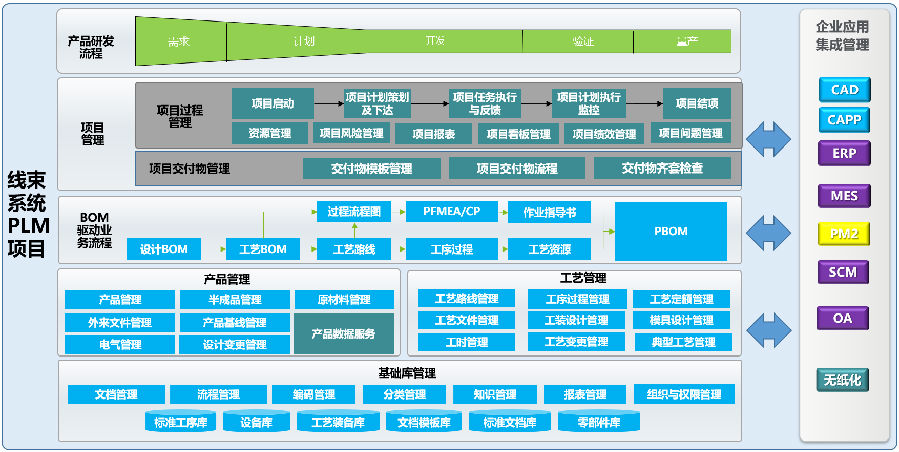Click the 作业指导书 box
899x452 pixels.
click(549, 212)
